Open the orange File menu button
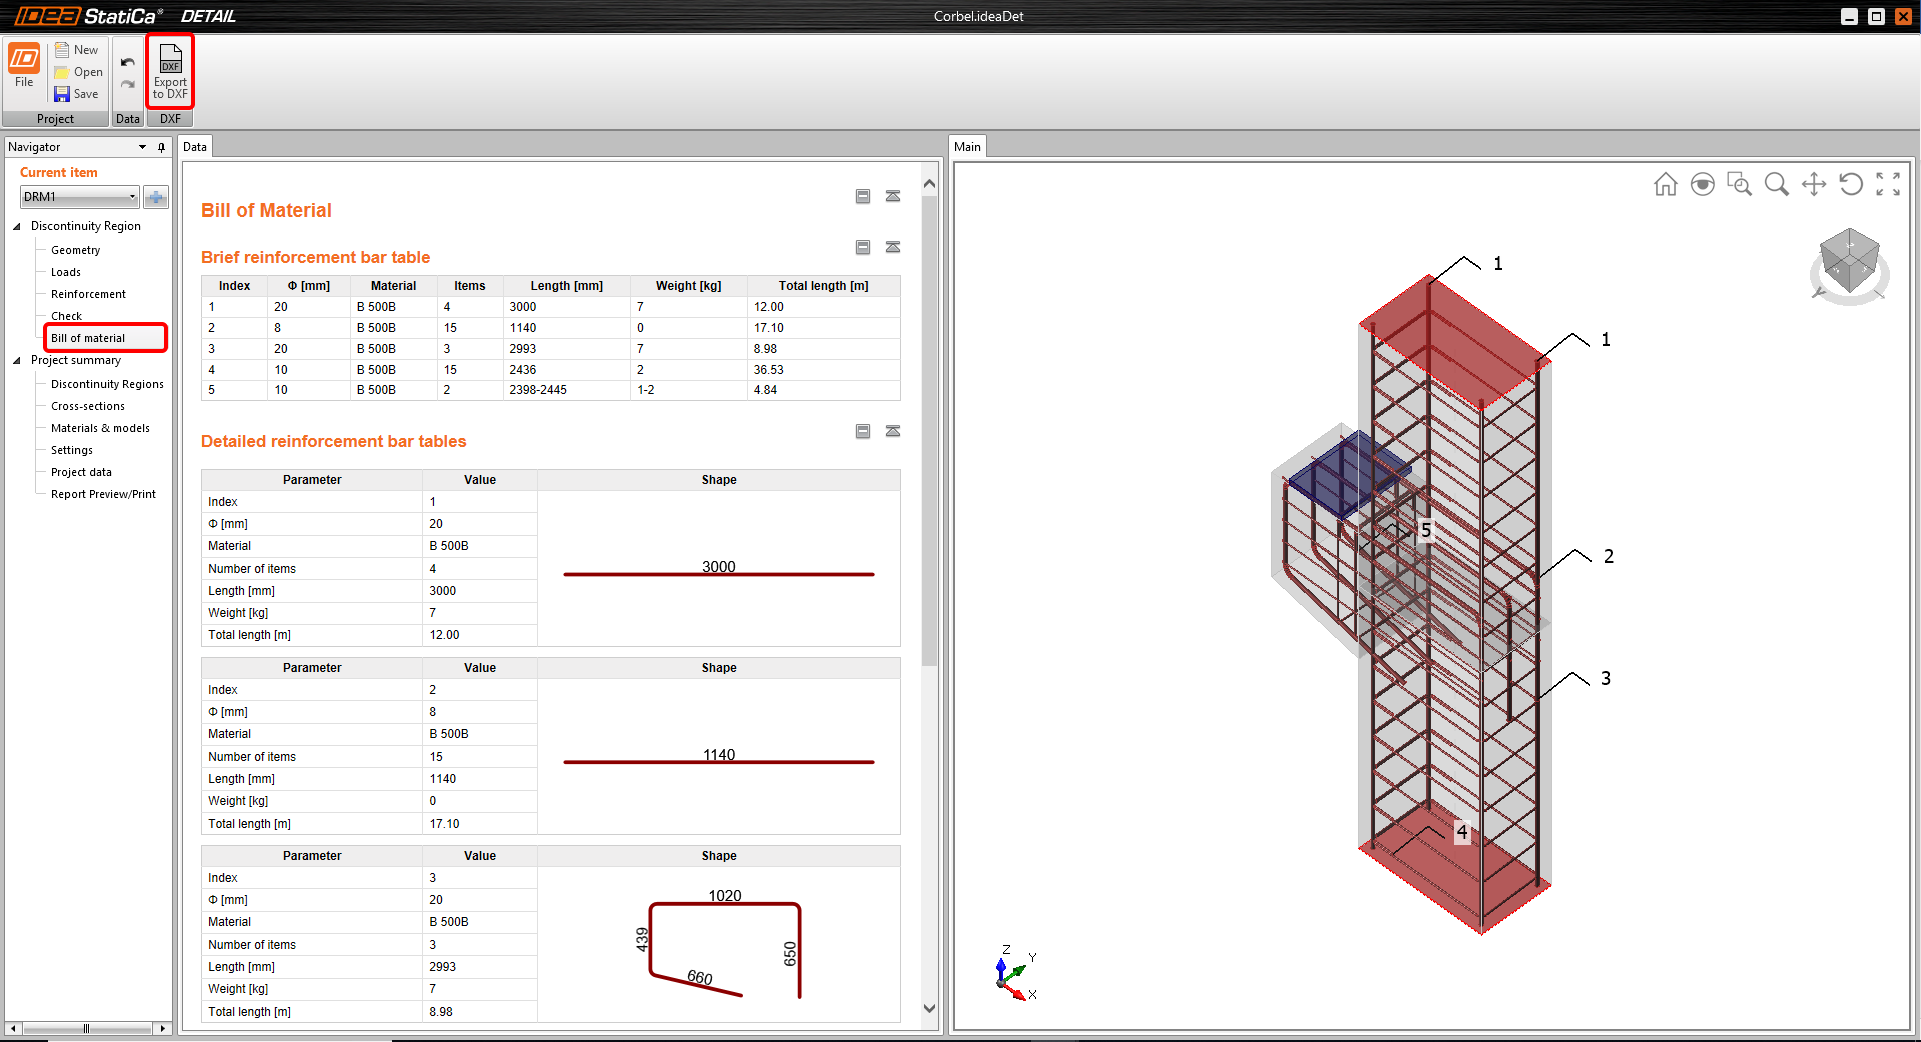Image resolution: width=1921 pixels, height=1042 pixels. point(24,66)
